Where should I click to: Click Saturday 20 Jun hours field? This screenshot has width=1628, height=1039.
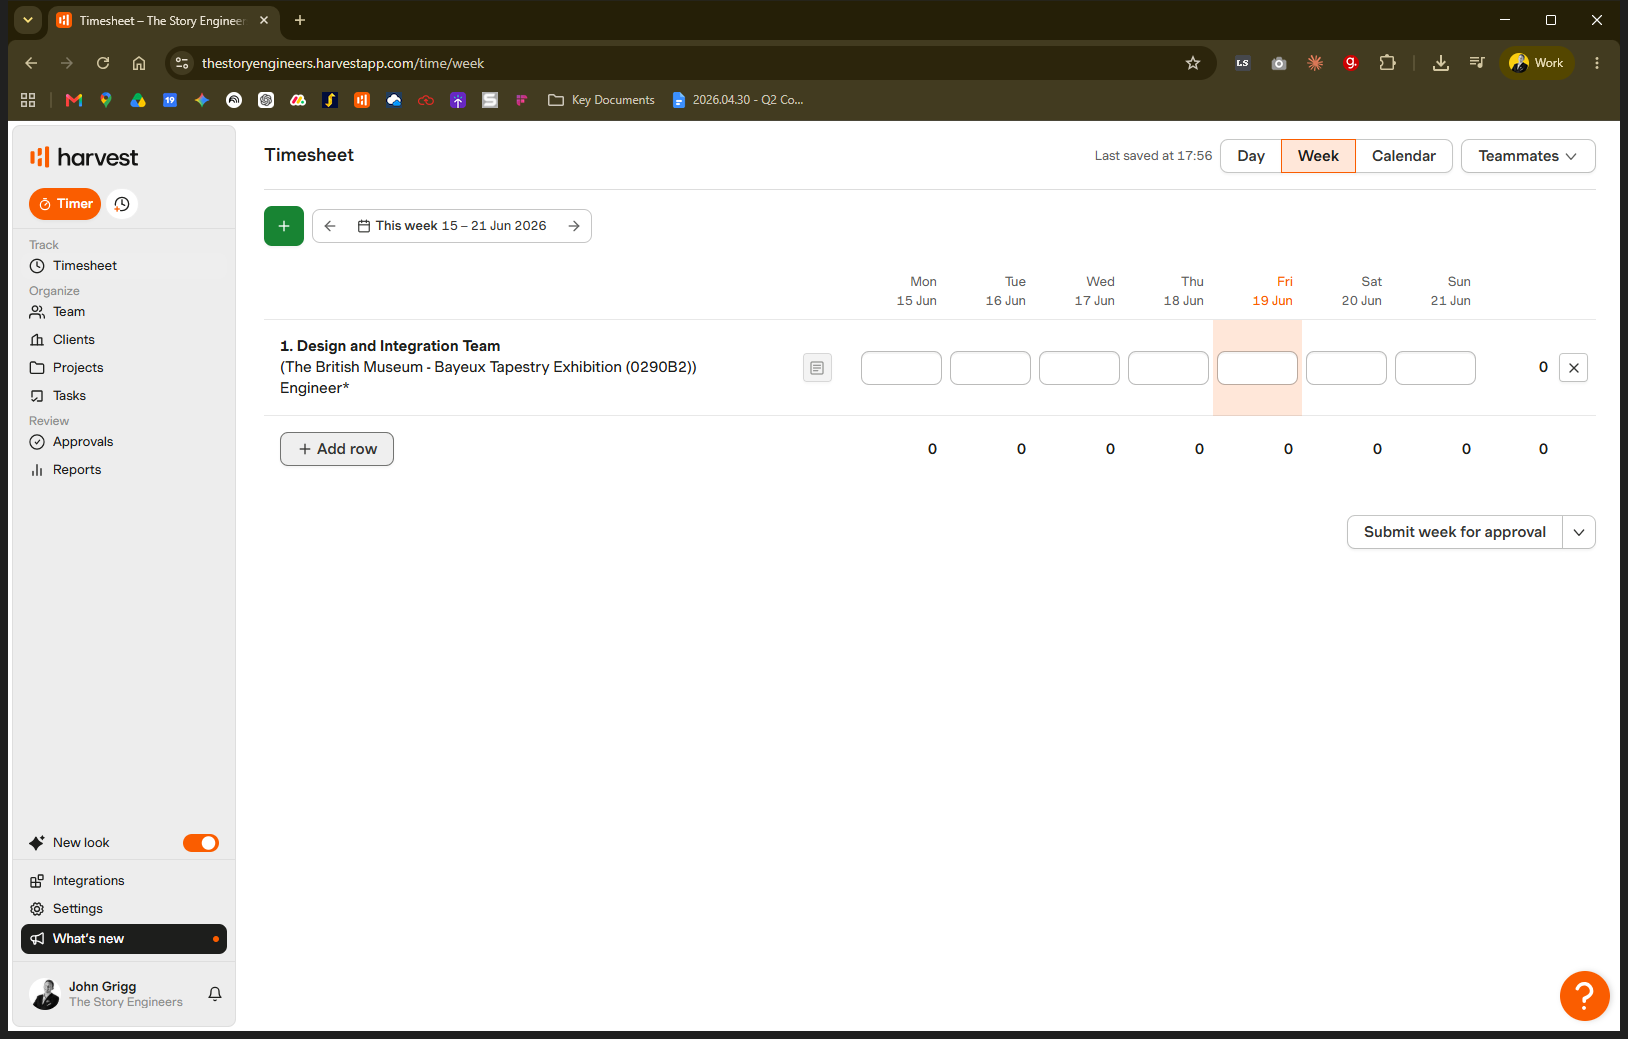tap(1346, 368)
